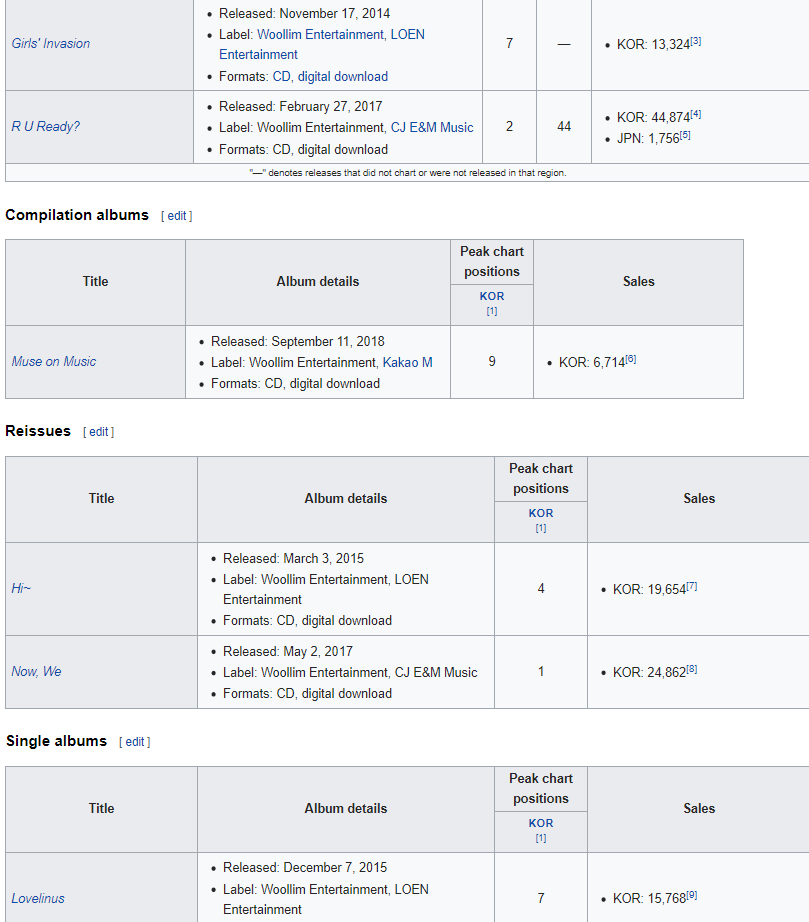809x922 pixels.
Task: Open Woollim Entertainment link in Girls' Invasion row
Action: [x=320, y=35]
